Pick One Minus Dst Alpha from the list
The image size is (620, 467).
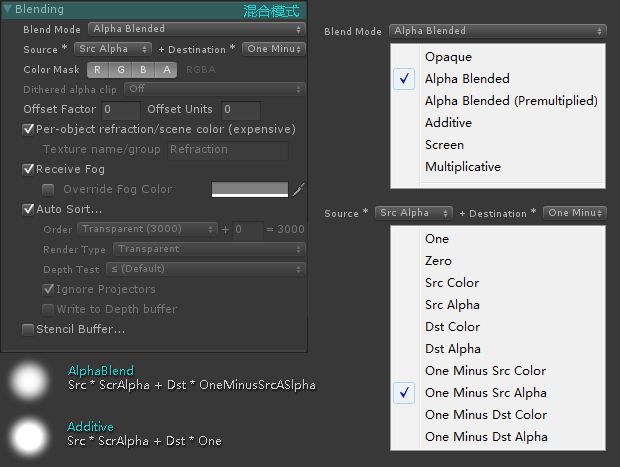486,437
